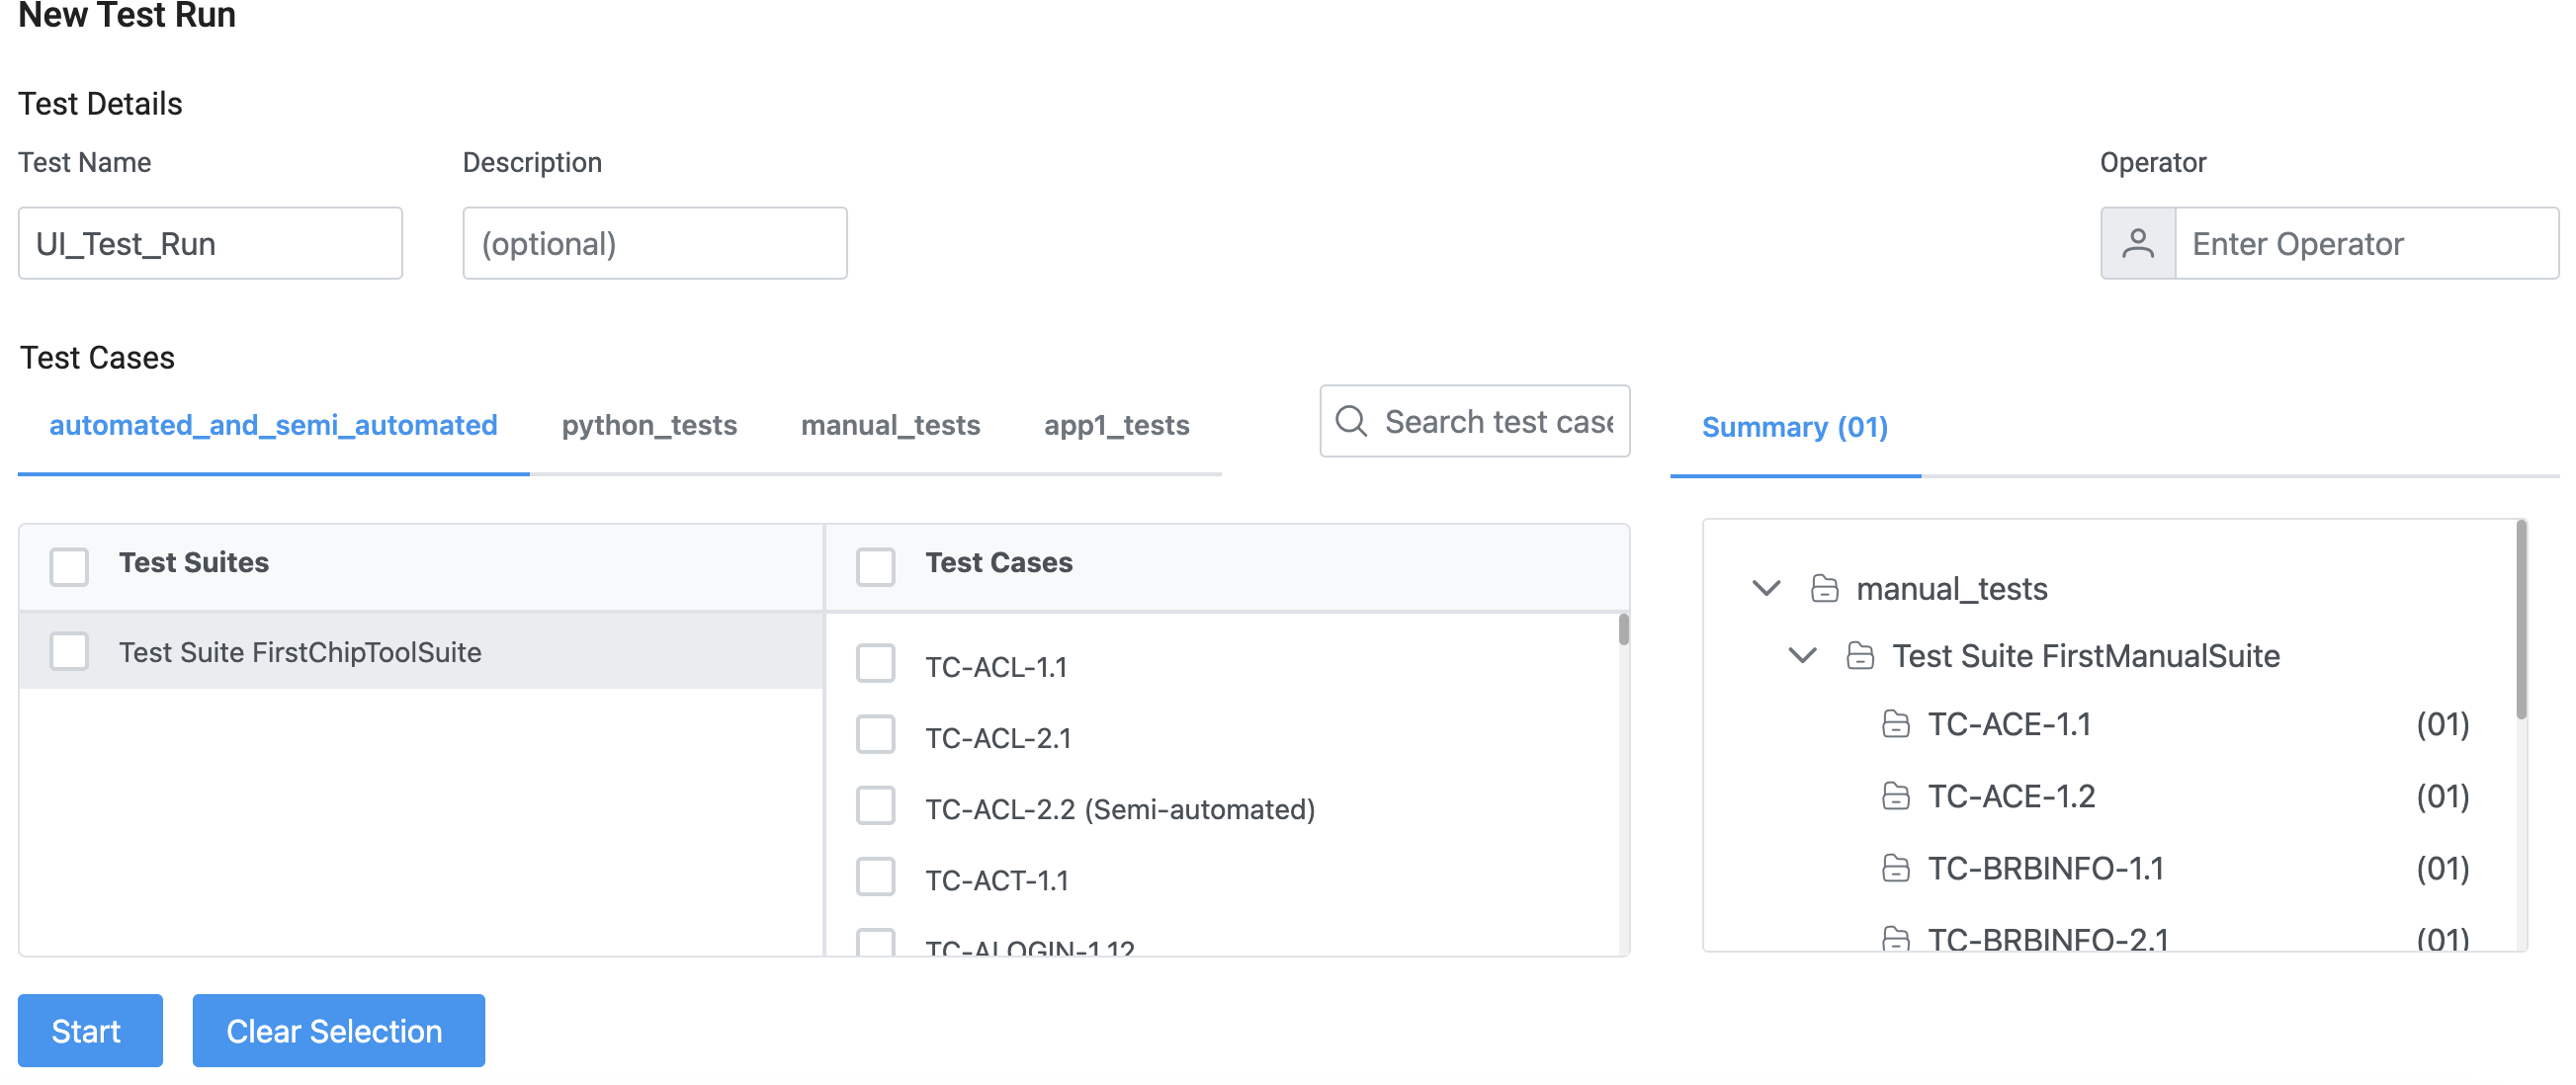Click the Test Suite FirstManualSuite folder icon

click(x=1860, y=655)
